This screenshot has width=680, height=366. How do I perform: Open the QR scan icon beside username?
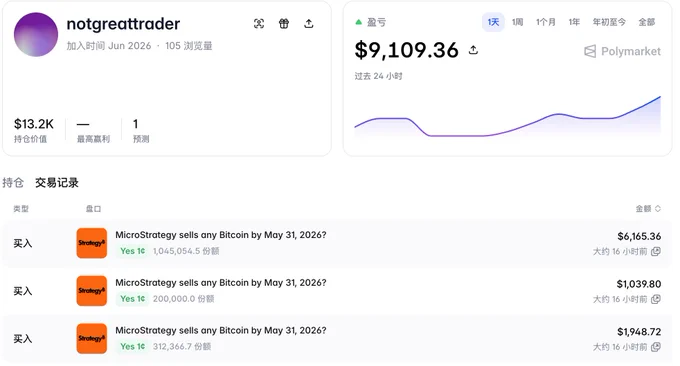[259, 23]
